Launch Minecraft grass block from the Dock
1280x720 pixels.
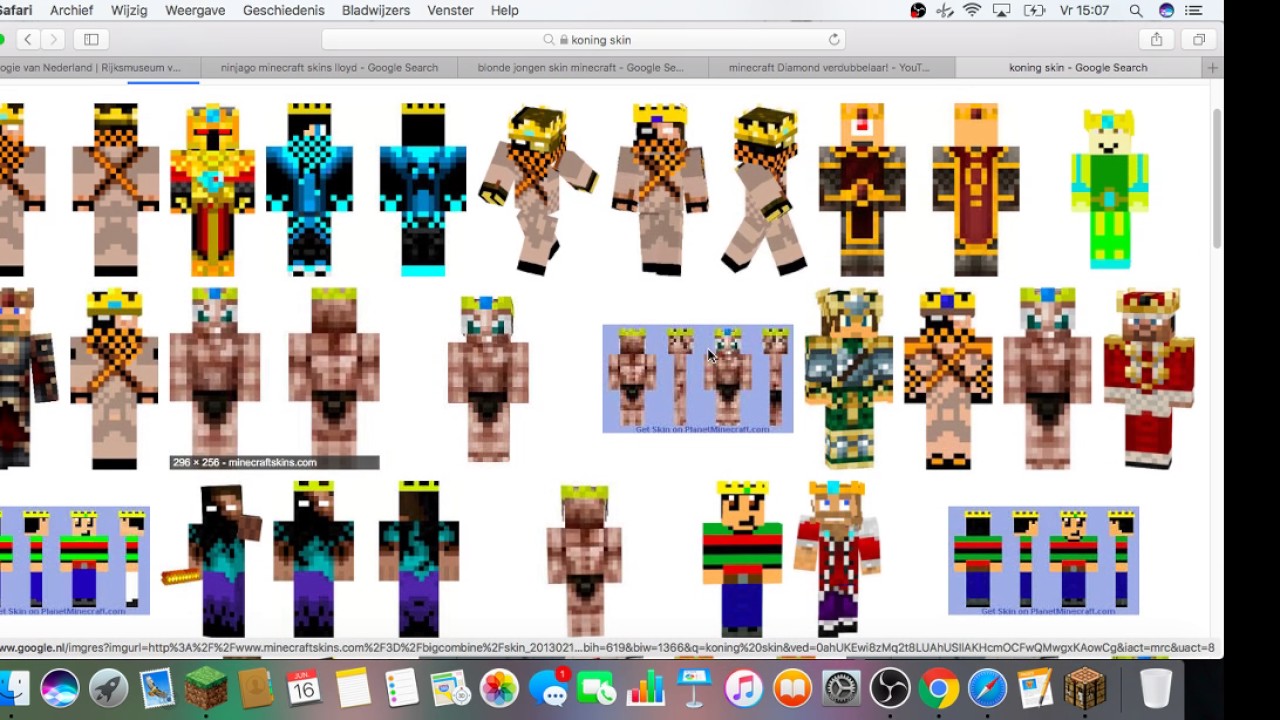(x=207, y=688)
